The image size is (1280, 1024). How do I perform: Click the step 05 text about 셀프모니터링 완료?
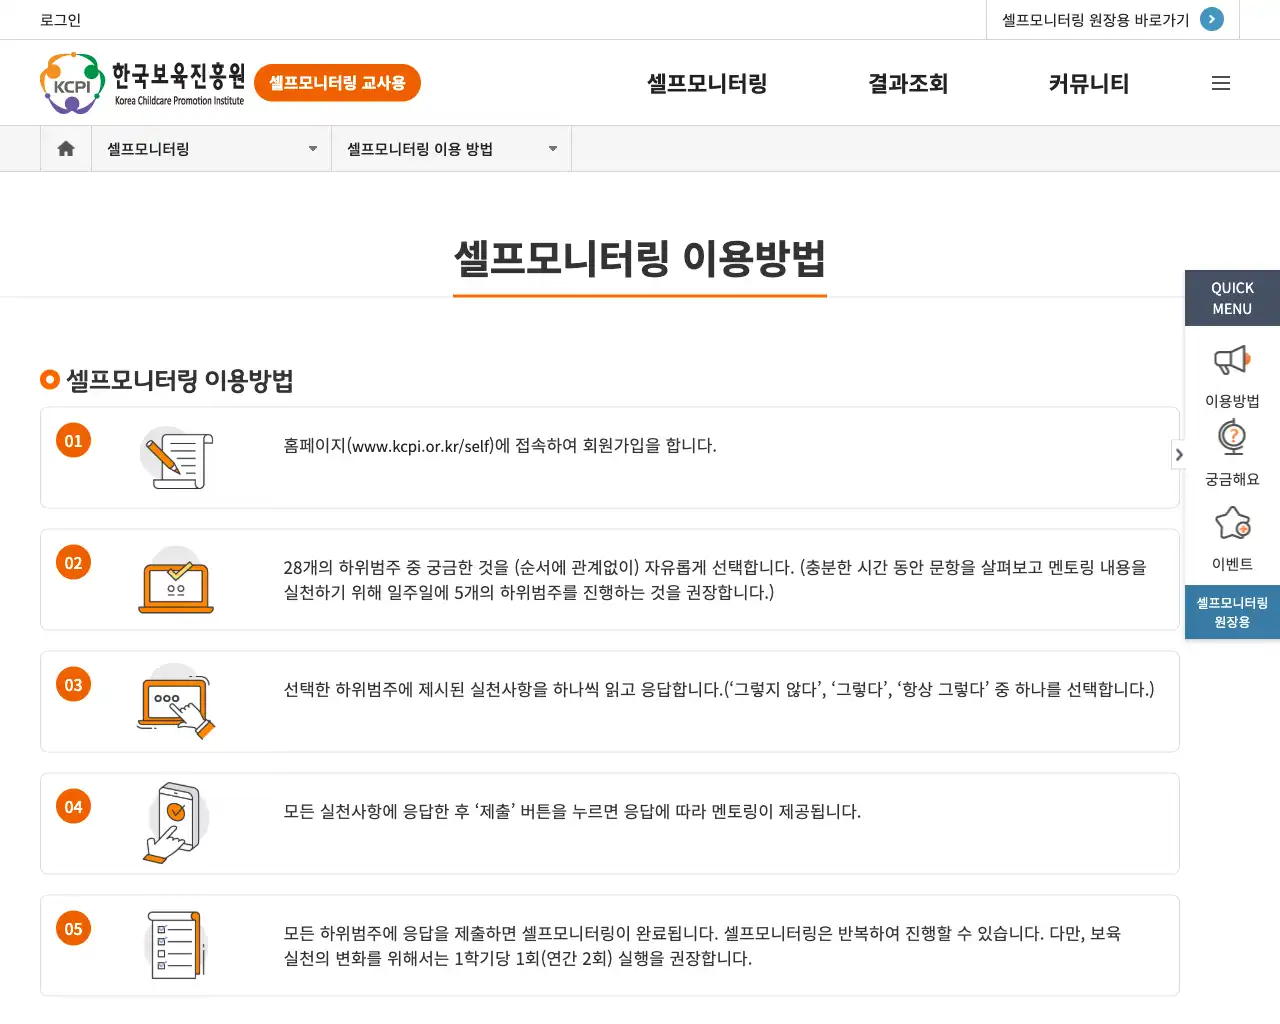(x=702, y=946)
